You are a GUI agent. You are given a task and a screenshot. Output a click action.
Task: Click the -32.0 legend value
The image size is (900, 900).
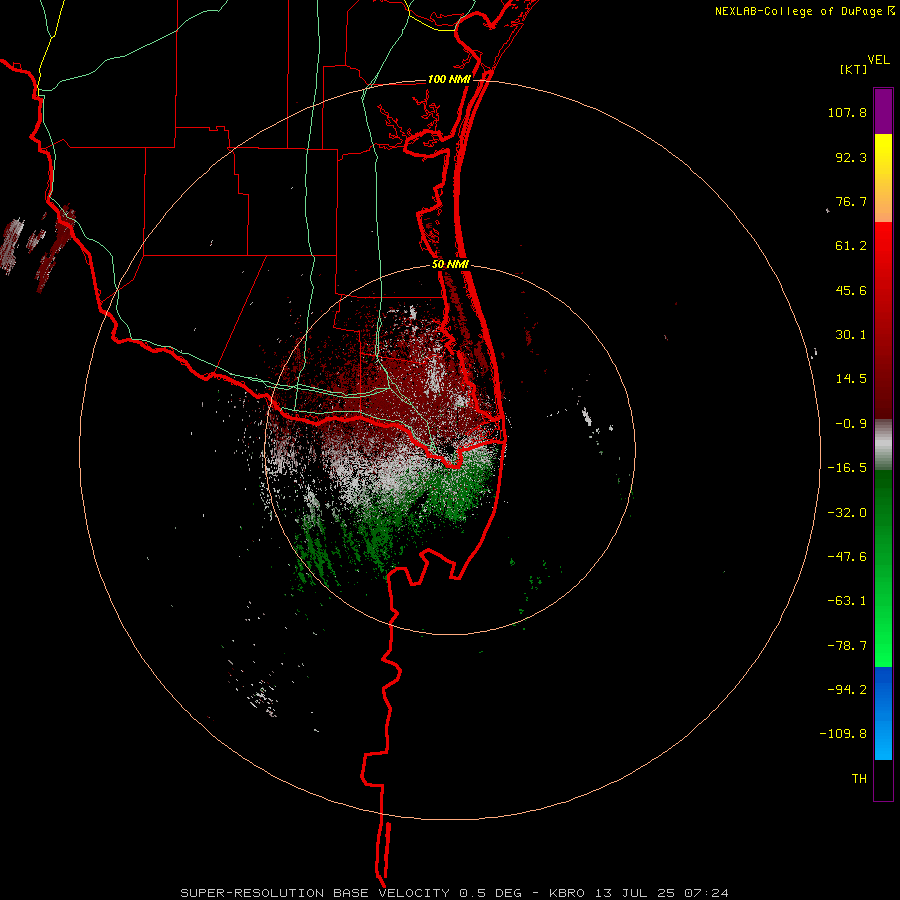(x=847, y=513)
